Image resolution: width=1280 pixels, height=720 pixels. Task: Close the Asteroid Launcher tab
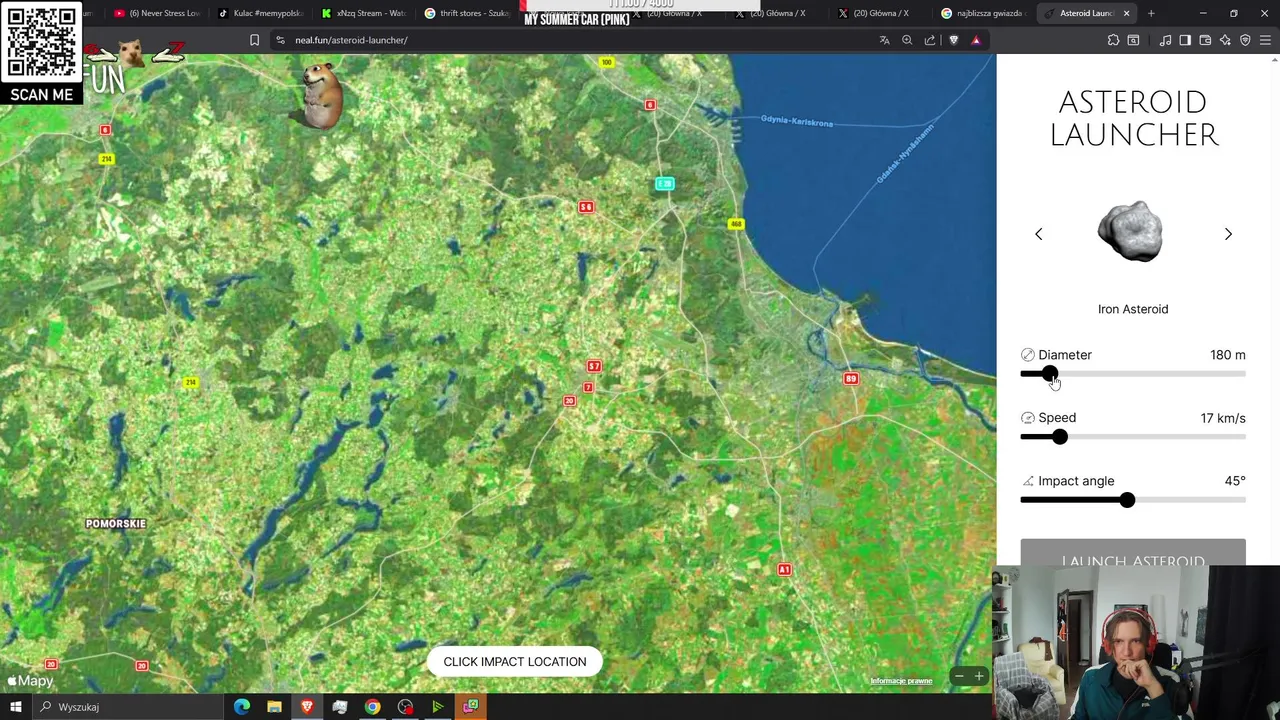point(1126,13)
